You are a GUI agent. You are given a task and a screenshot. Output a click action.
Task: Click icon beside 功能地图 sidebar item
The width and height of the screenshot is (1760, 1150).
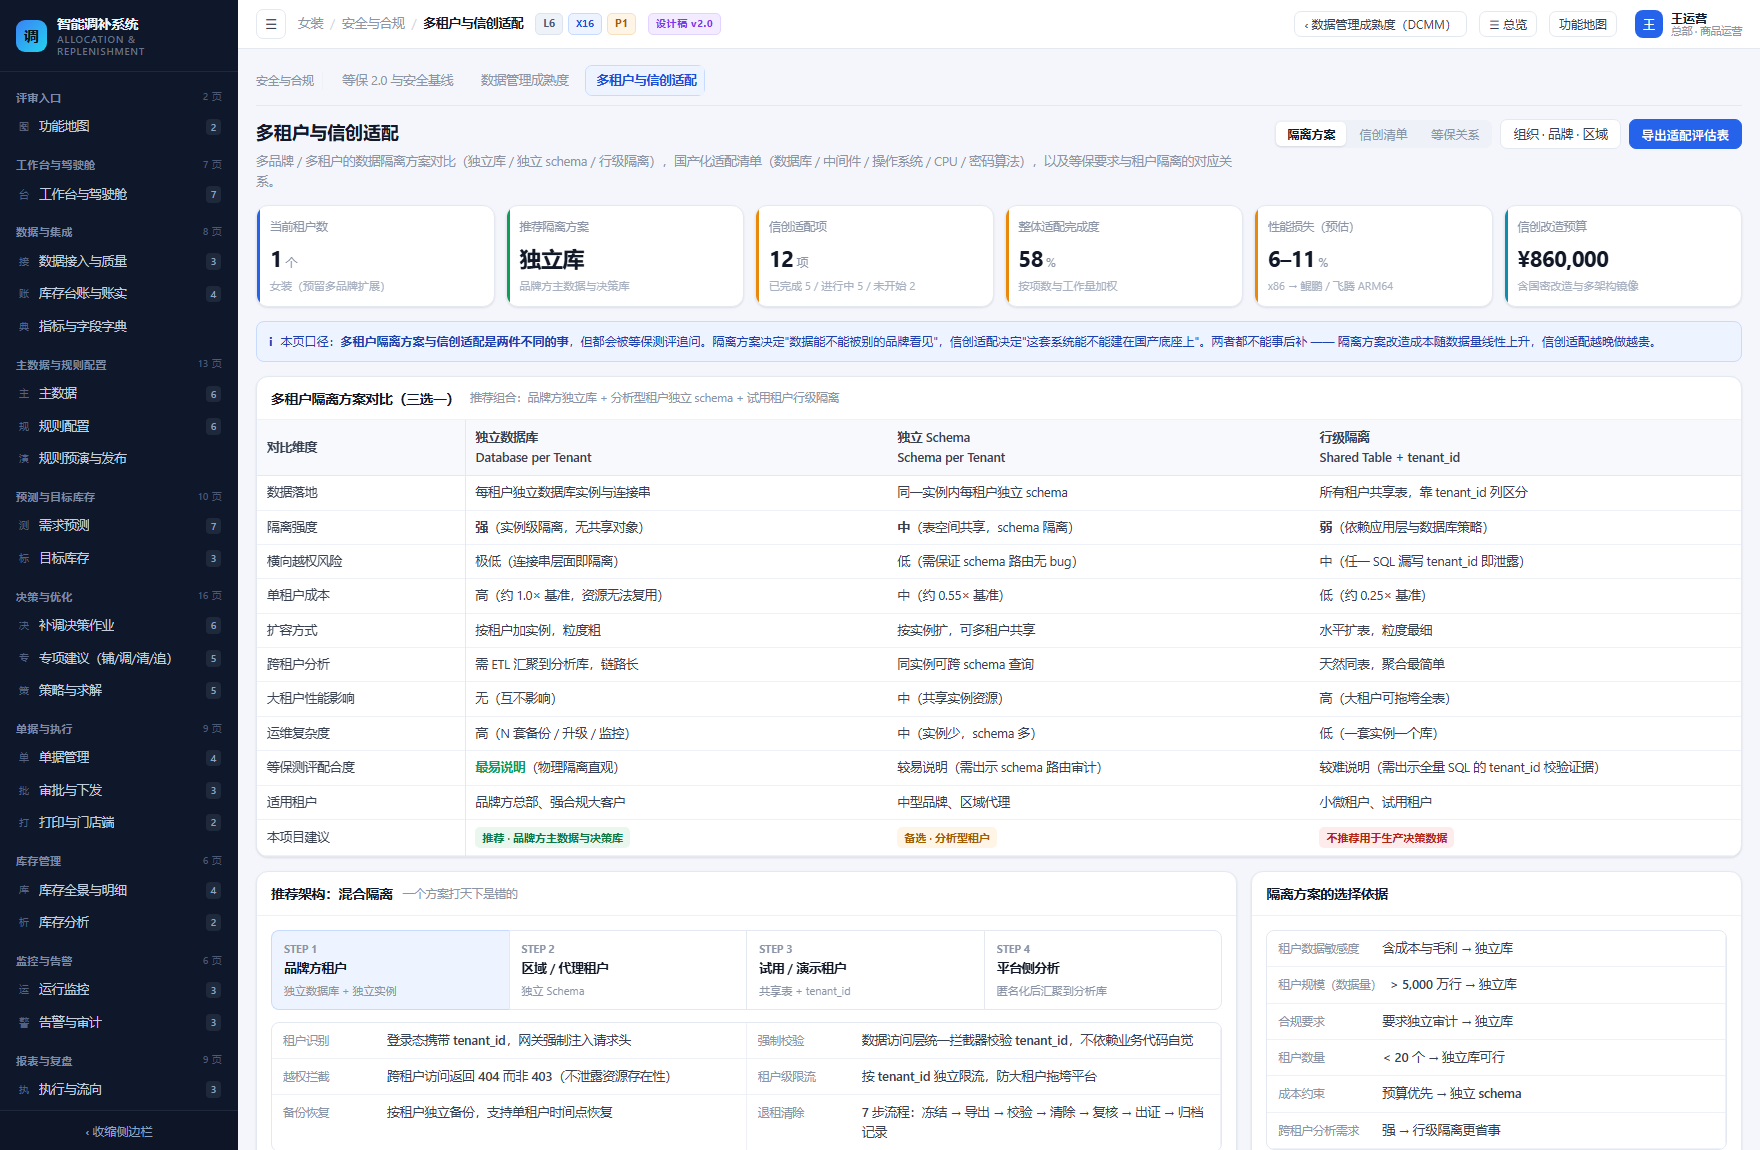pyautogui.click(x=24, y=127)
